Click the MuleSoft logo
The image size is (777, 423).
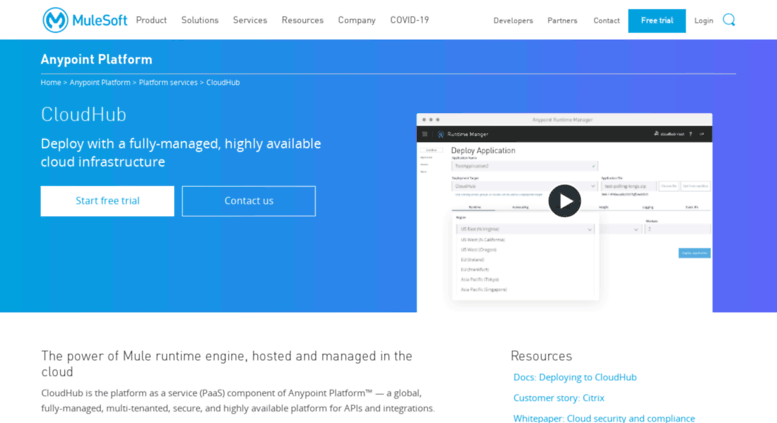(85, 20)
